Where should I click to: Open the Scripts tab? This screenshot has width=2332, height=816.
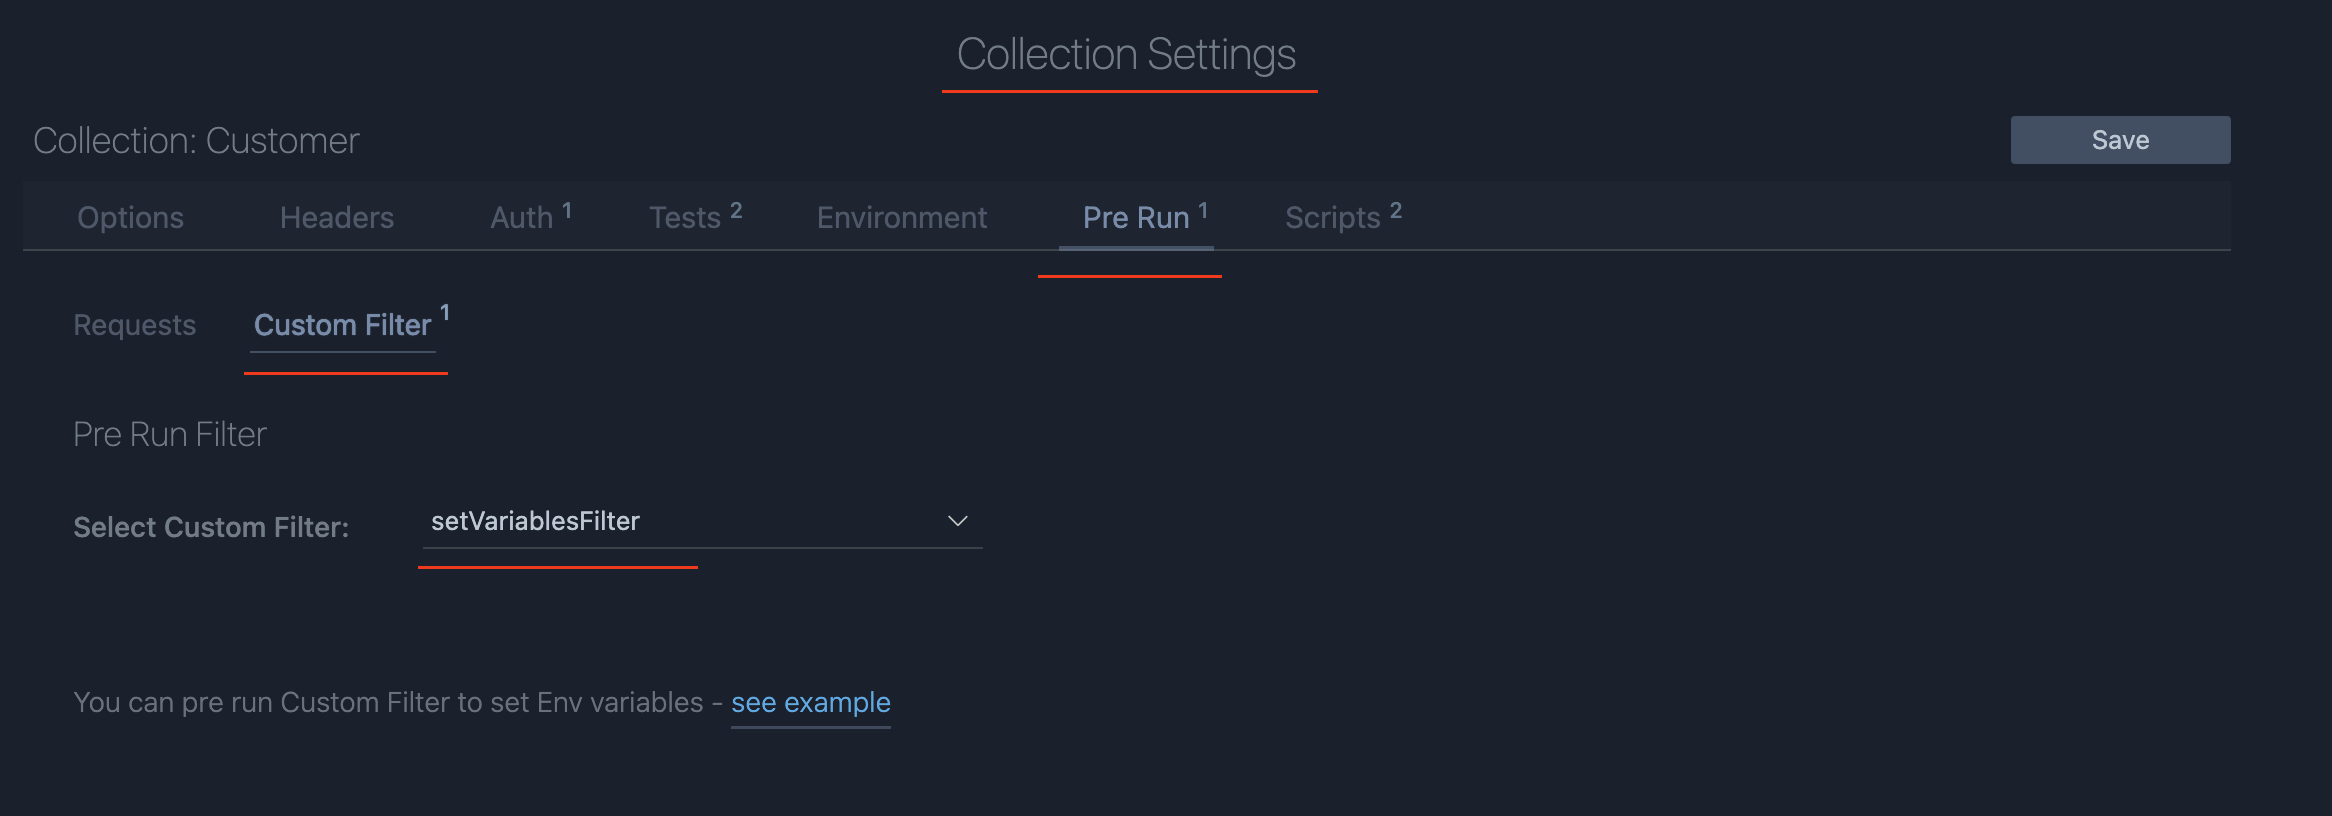[1331, 216]
